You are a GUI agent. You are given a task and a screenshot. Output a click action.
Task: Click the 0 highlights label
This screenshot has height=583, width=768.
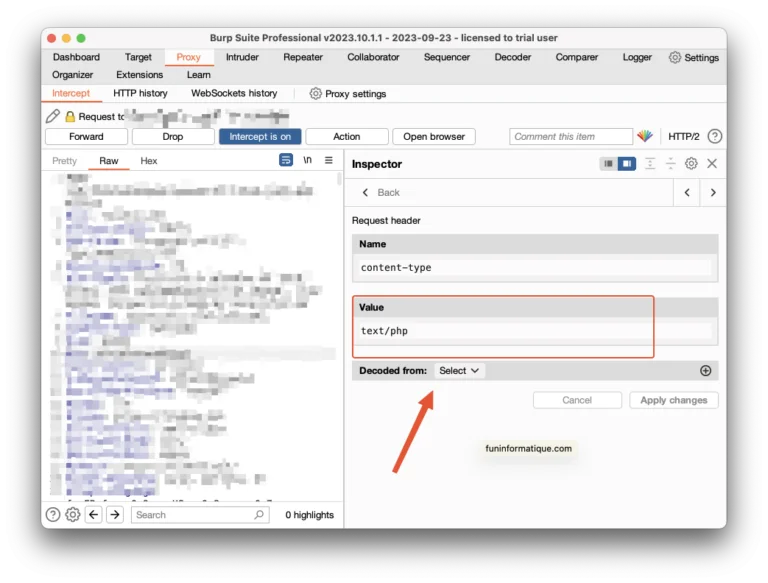tap(310, 515)
